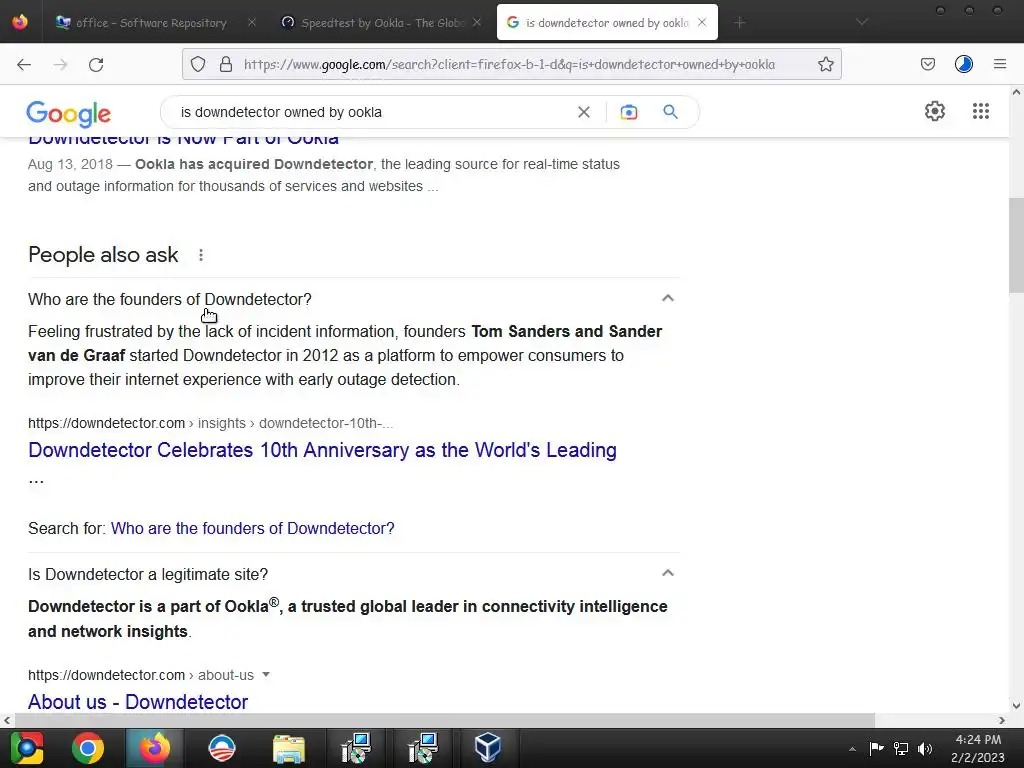Click the scroll down arrow
Viewport: 1024px width, 768px height.
(x=1016, y=706)
